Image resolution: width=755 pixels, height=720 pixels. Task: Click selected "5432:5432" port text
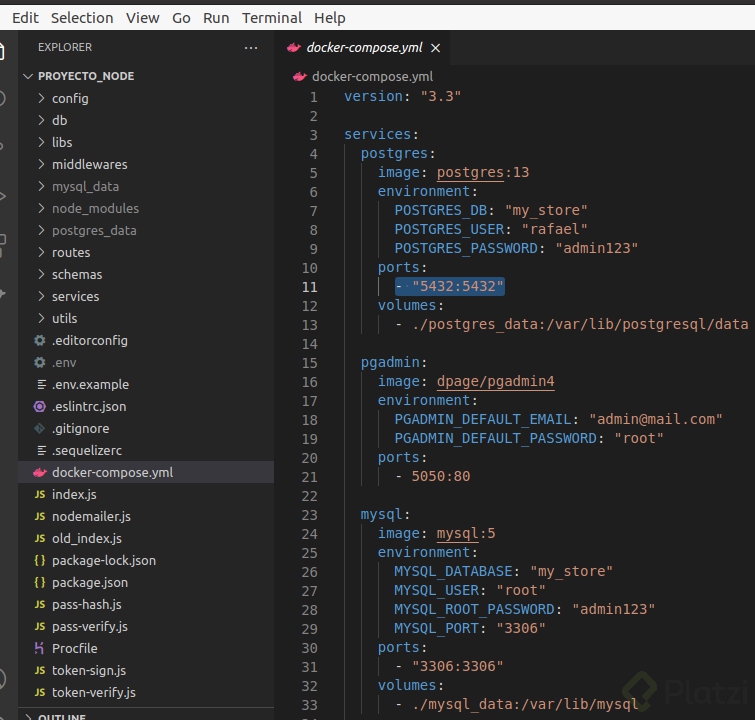coord(458,287)
